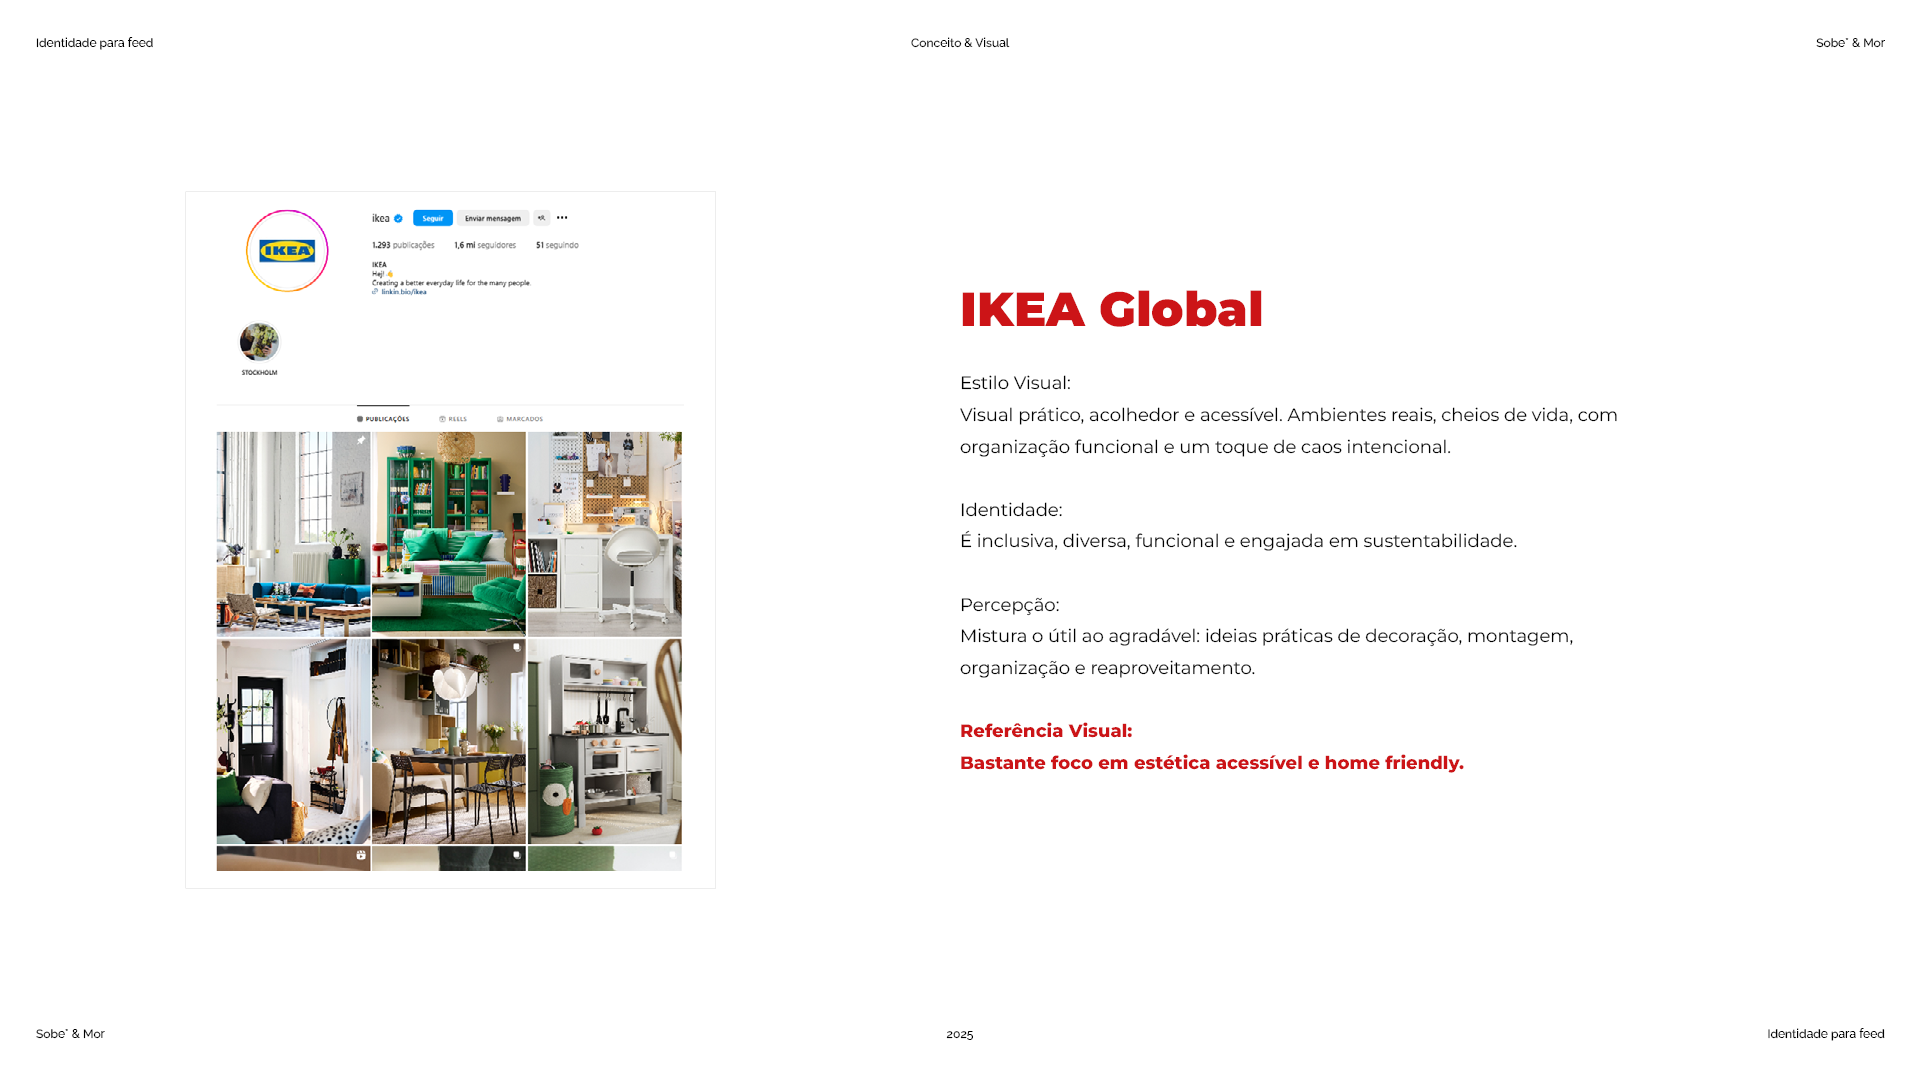Open the 51 seguindo list

point(557,245)
